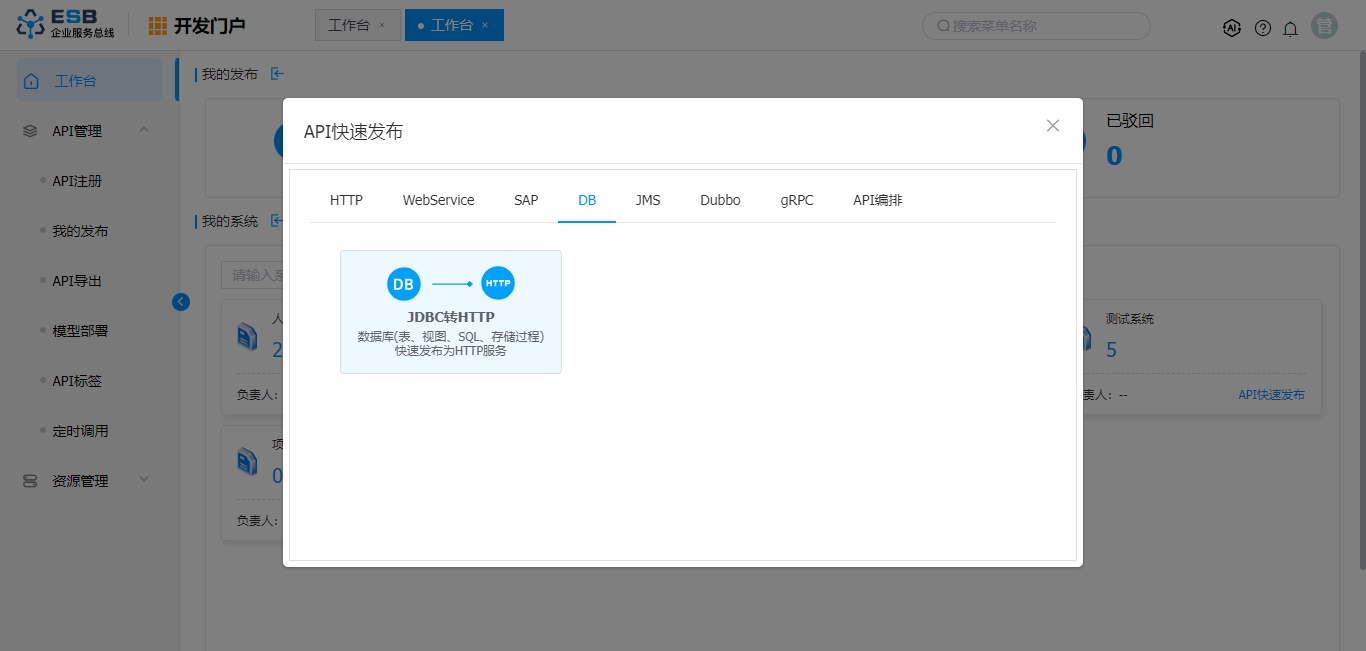Close the first 工作台 tab
This screenshot has height=651, width=1366.
(x=382, y=25)
